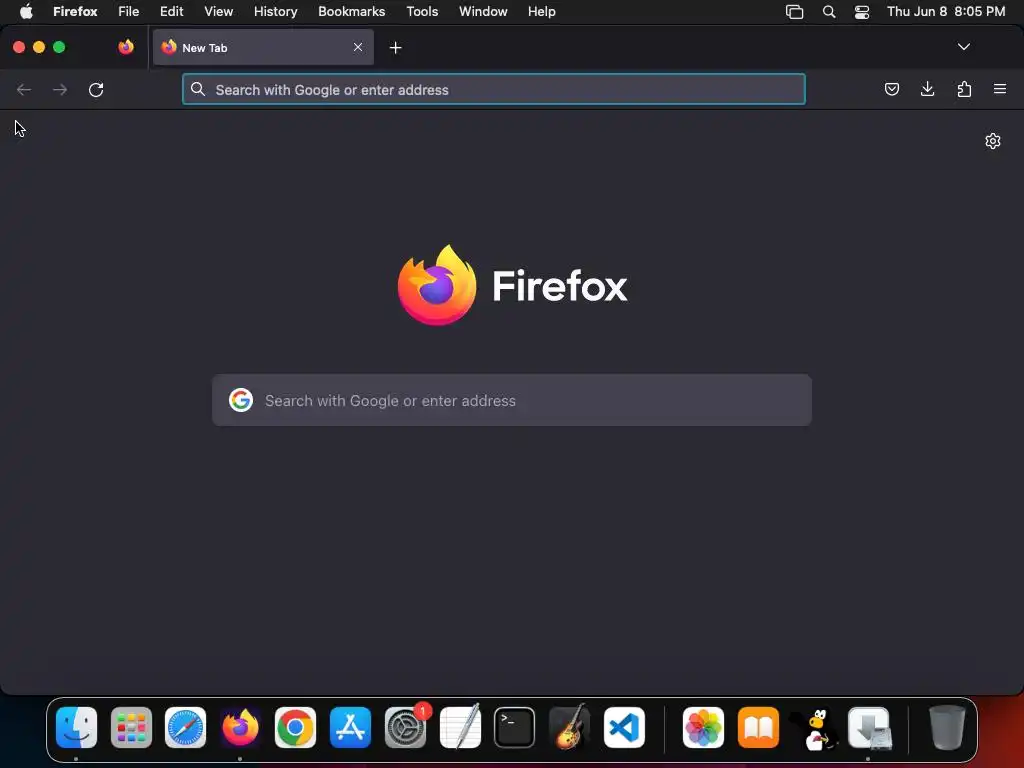
Task: Click the Google logo in search box
Action: click(241, 400)
